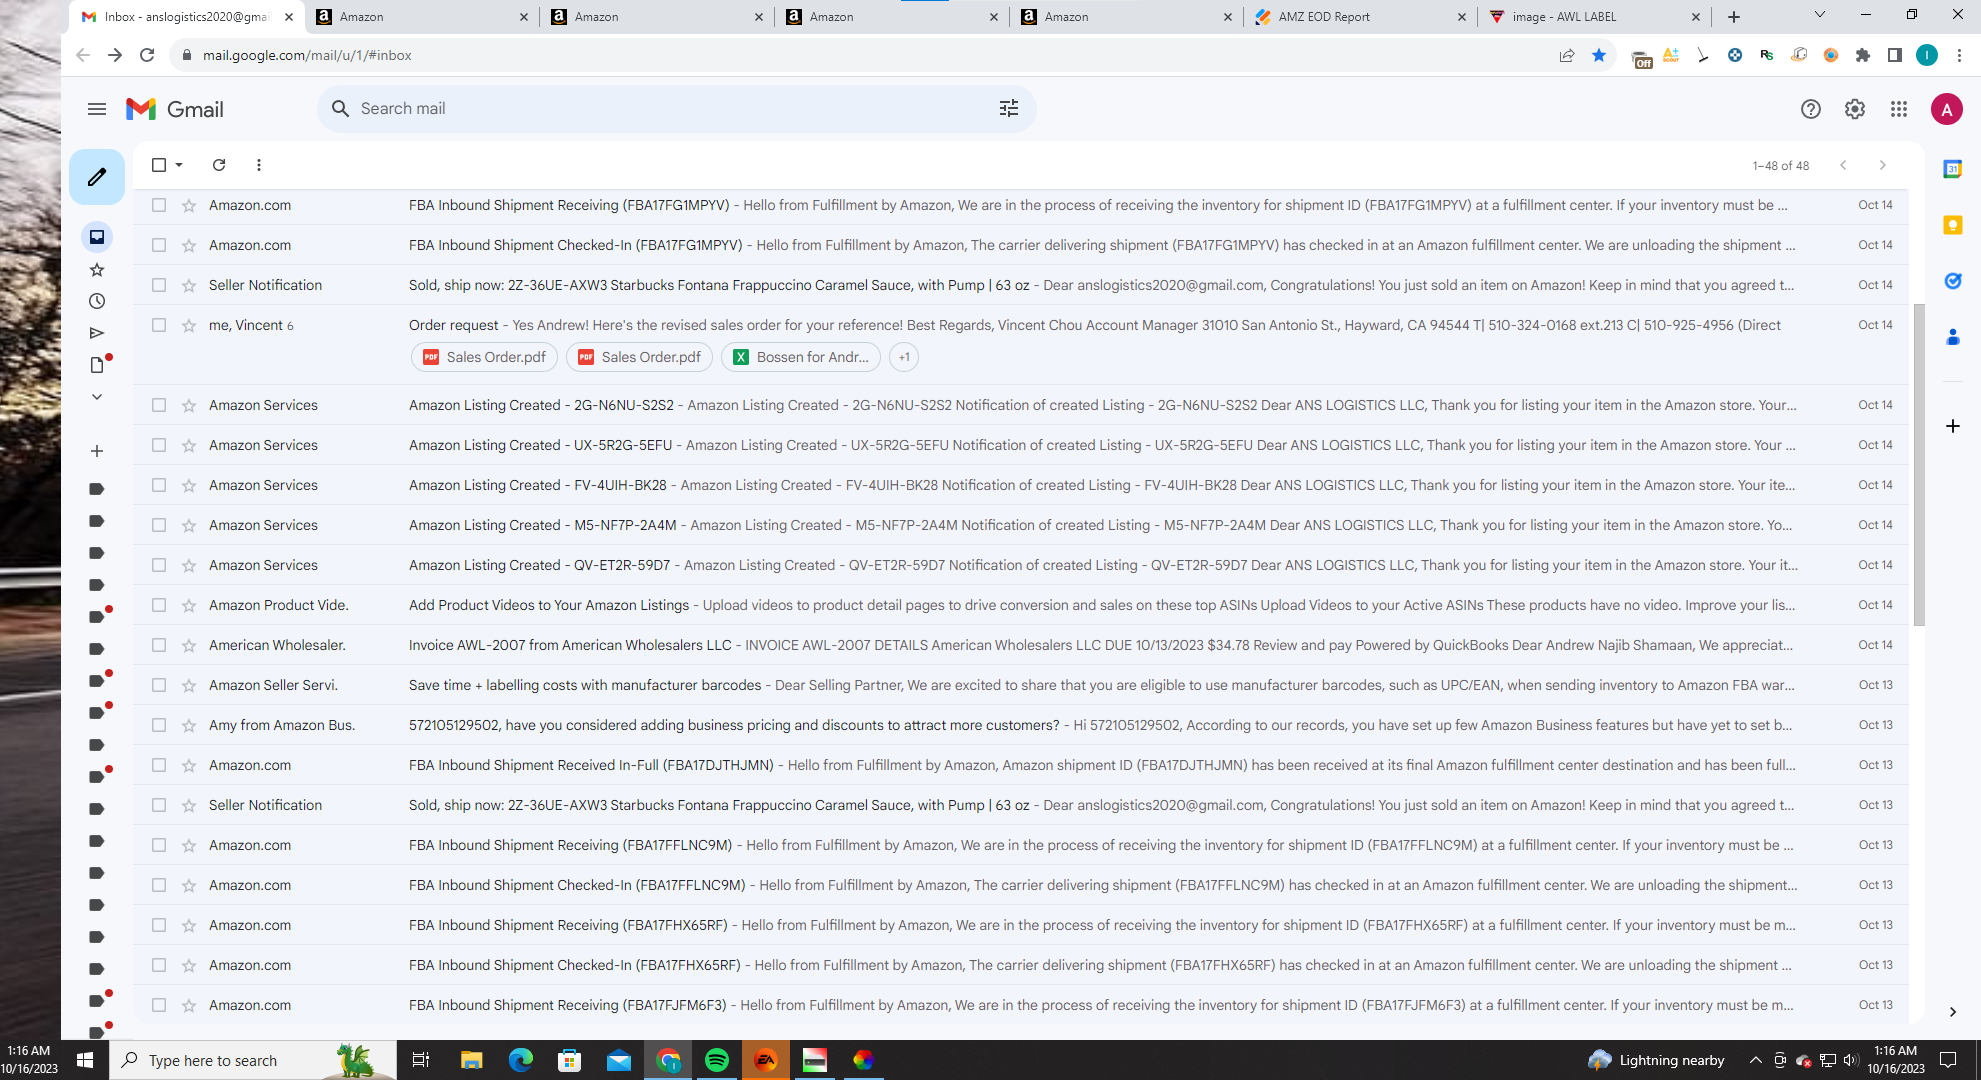The image size is (1981, 1080).
Task: Show the side panel arrow
Action: point(1952,1012)
